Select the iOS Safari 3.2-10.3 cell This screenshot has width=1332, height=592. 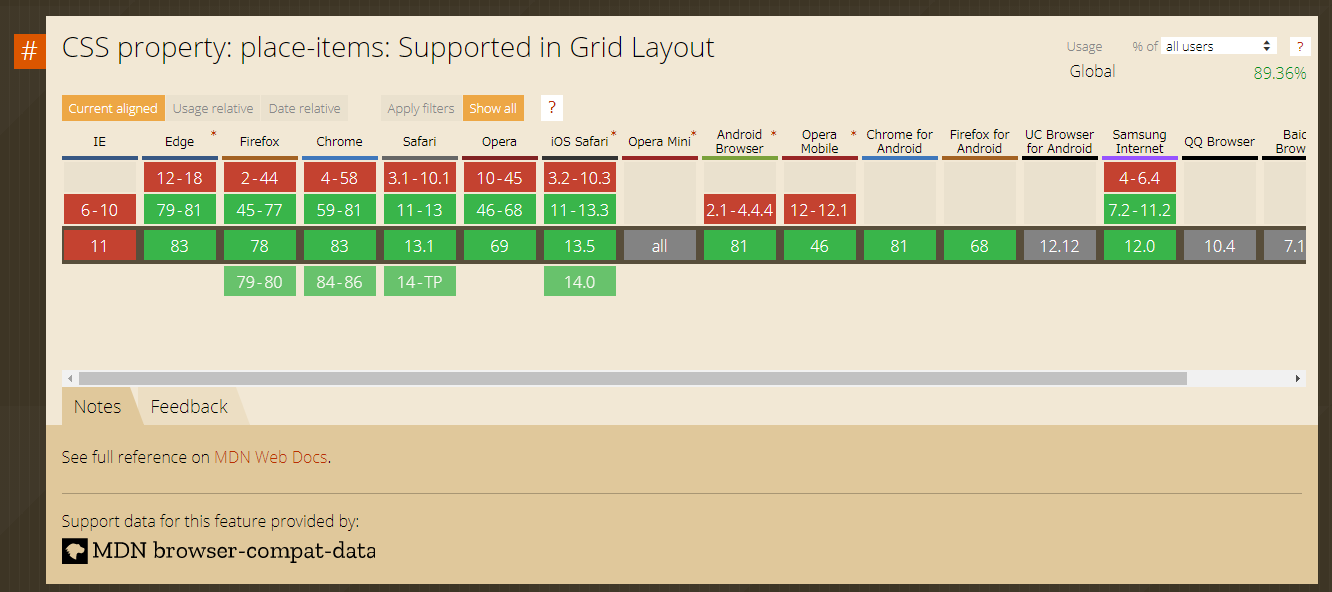point(580,178)
